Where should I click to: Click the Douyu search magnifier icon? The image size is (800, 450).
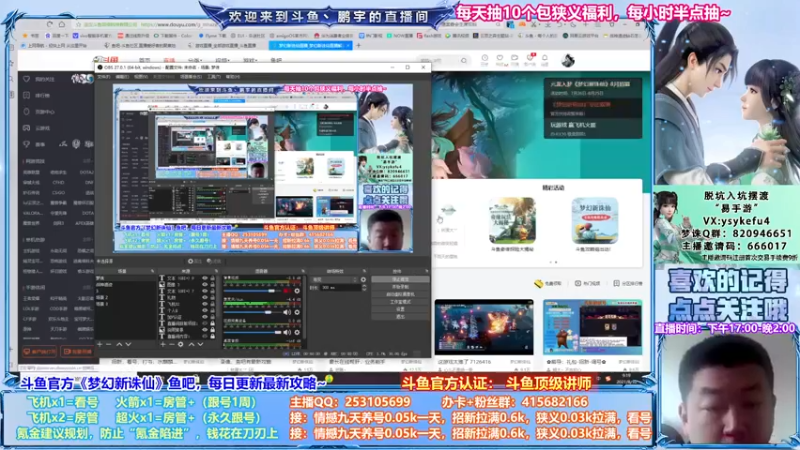(463, 61)
